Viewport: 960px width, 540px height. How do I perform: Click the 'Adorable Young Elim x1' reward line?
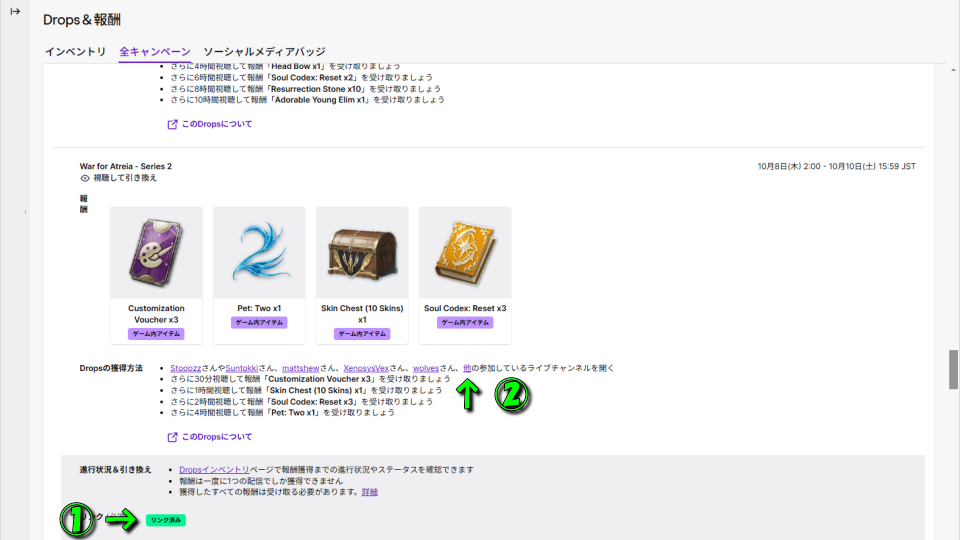click(x=307, y=100)
